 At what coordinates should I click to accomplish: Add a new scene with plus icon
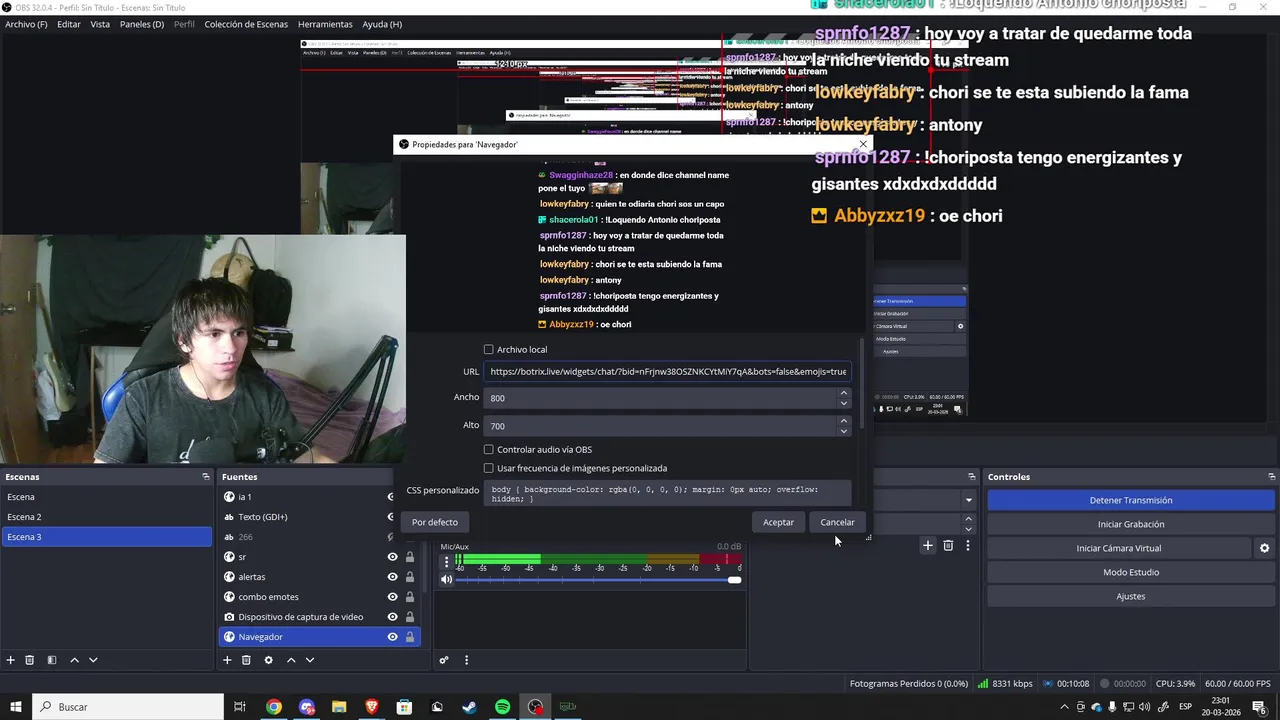pos(11,660)
